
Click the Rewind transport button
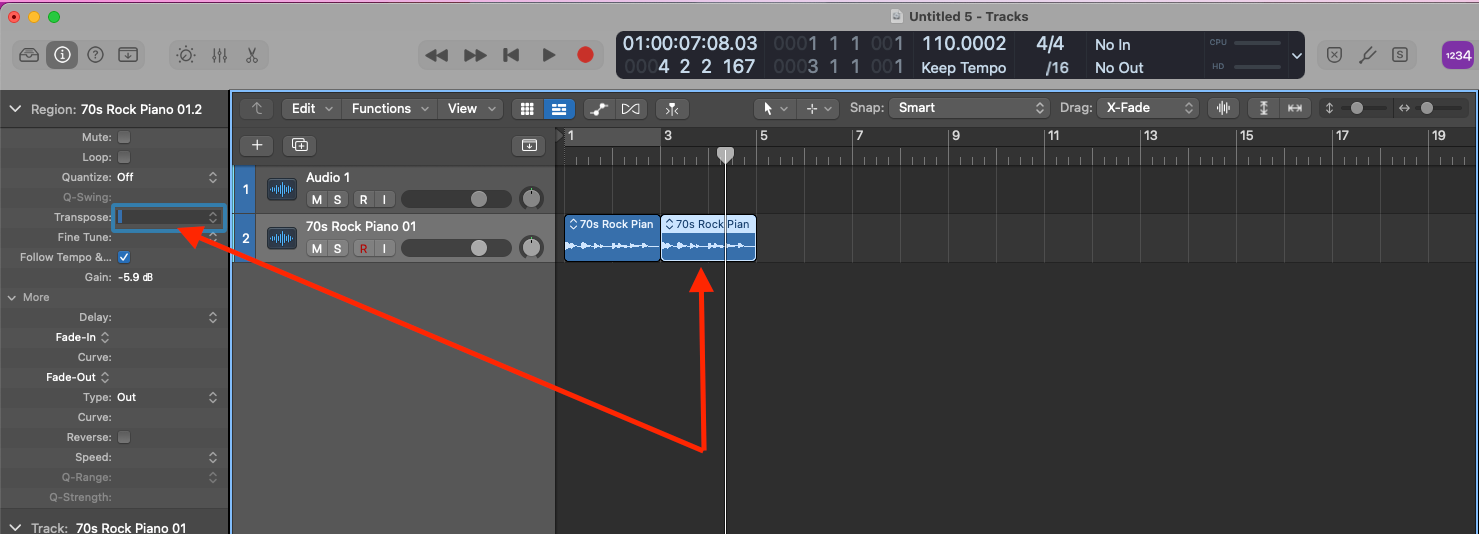click(x=436, y=56)
